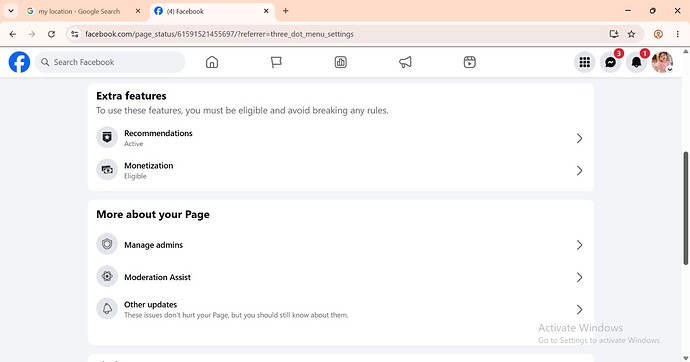
Task: Open the Monetization setting
Action: pyautogui.click(x=341, y=171)
